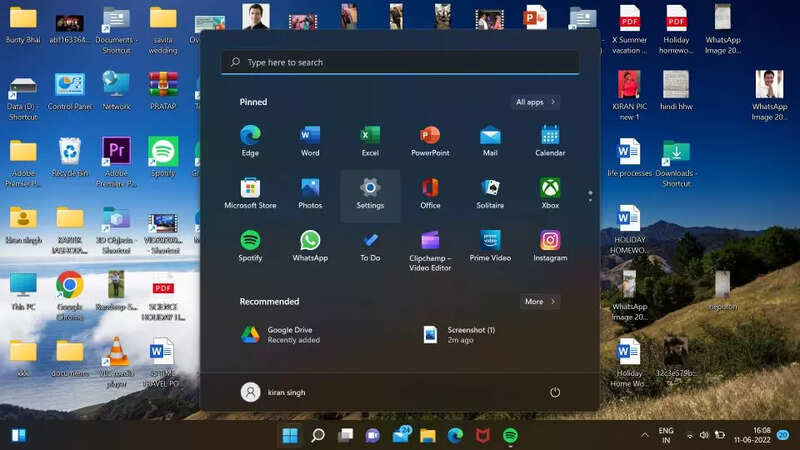The image size is (800, 450).
Task: Click the Start menu search box
Action: click(x=401, y=62)
